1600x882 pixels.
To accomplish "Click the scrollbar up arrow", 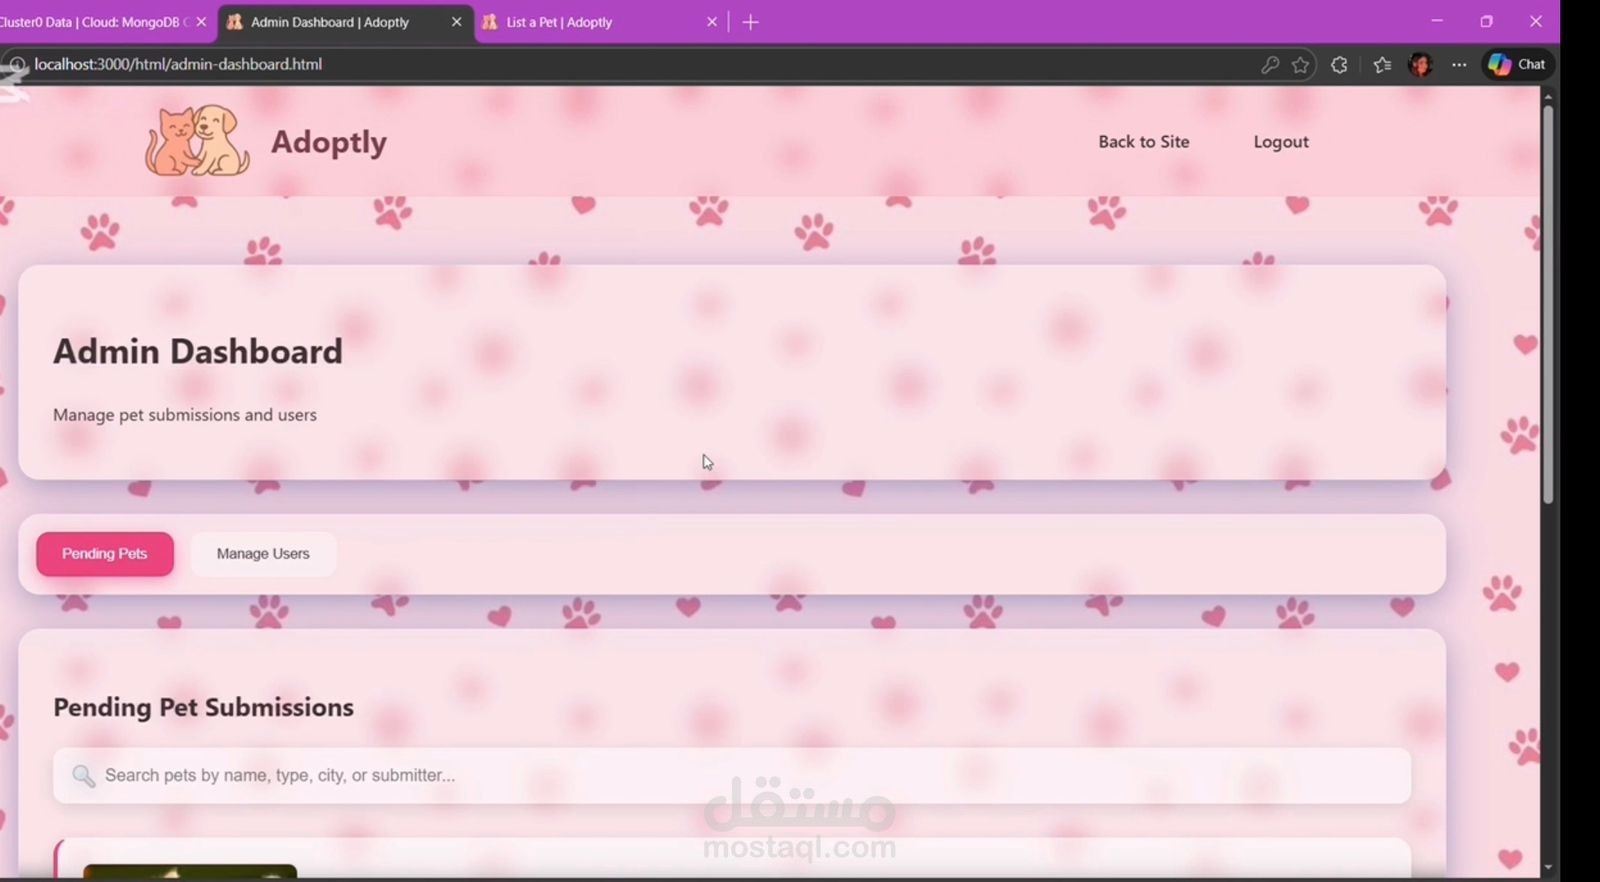I will 1548,97.
